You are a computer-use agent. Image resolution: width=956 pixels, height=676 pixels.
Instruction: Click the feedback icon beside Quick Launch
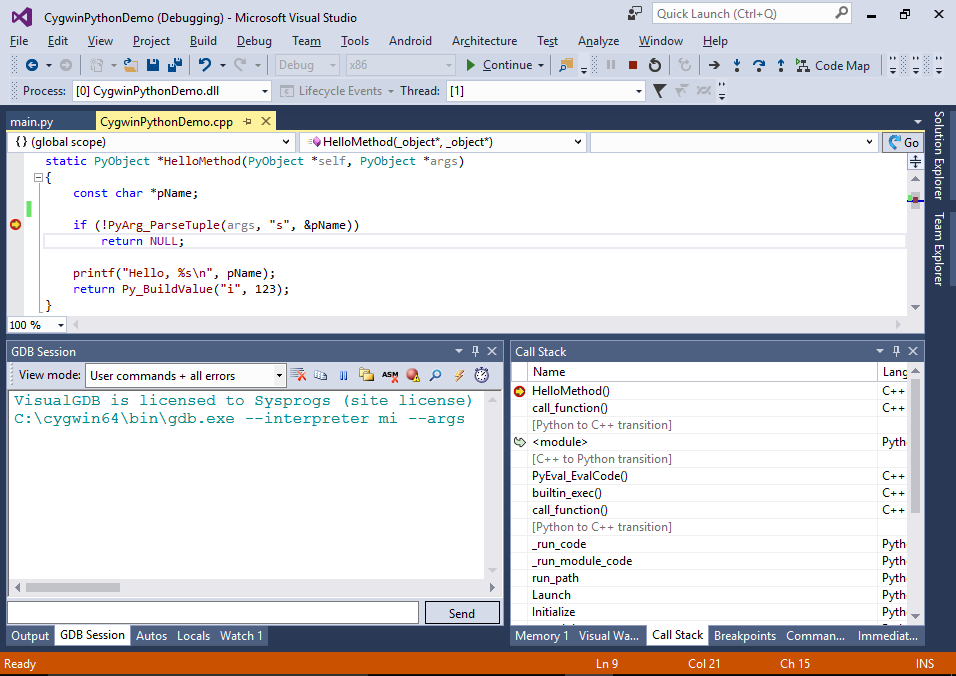(635, 13)
